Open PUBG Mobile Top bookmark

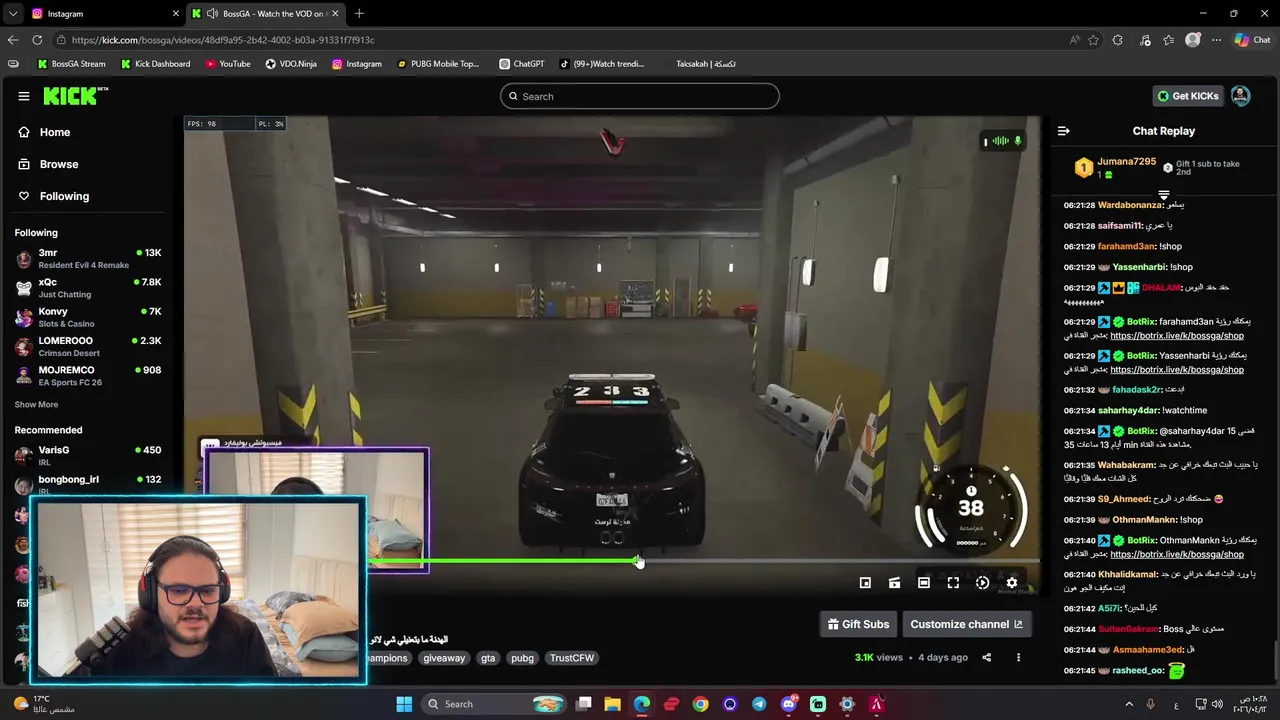tap(438, 64)
